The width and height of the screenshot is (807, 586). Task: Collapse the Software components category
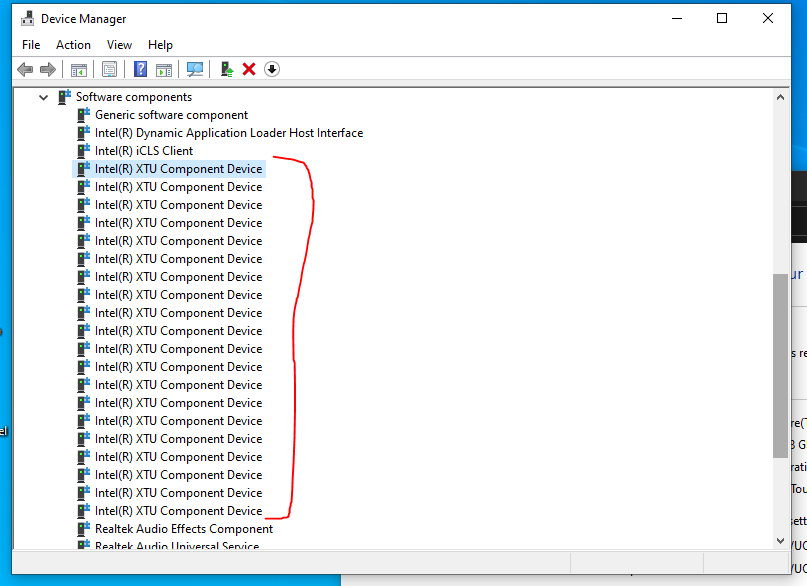pos(44,97)
